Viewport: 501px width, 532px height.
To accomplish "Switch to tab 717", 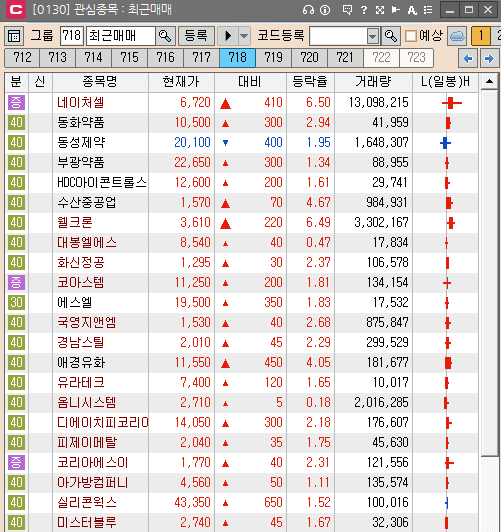I will 201,58.
